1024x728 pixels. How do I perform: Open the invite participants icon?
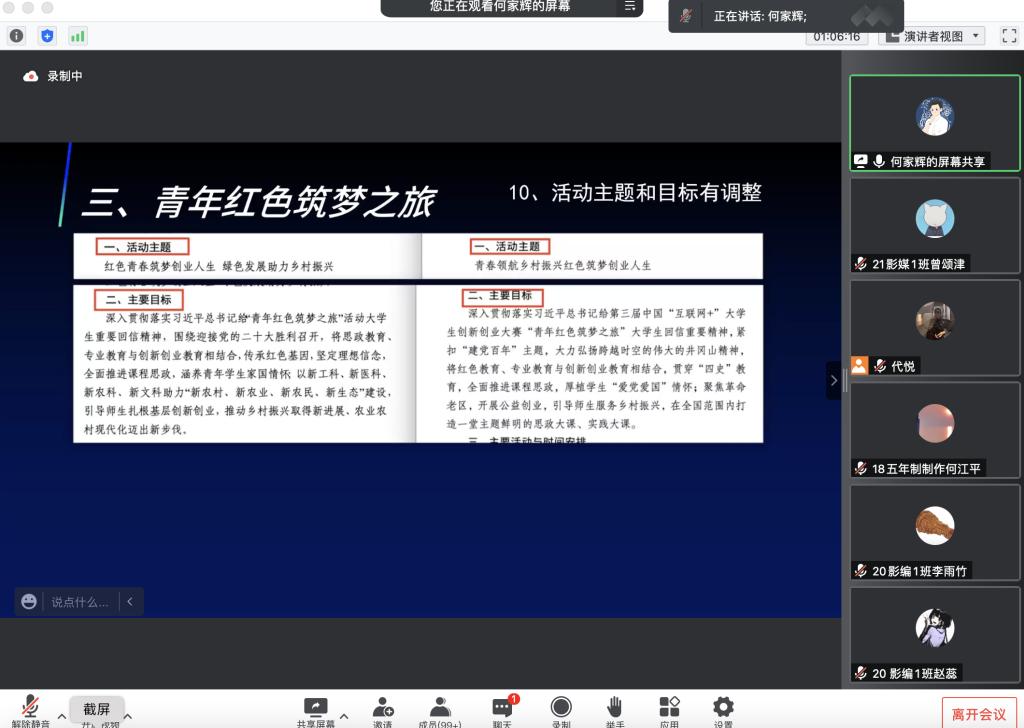click(x=383, y=709)
